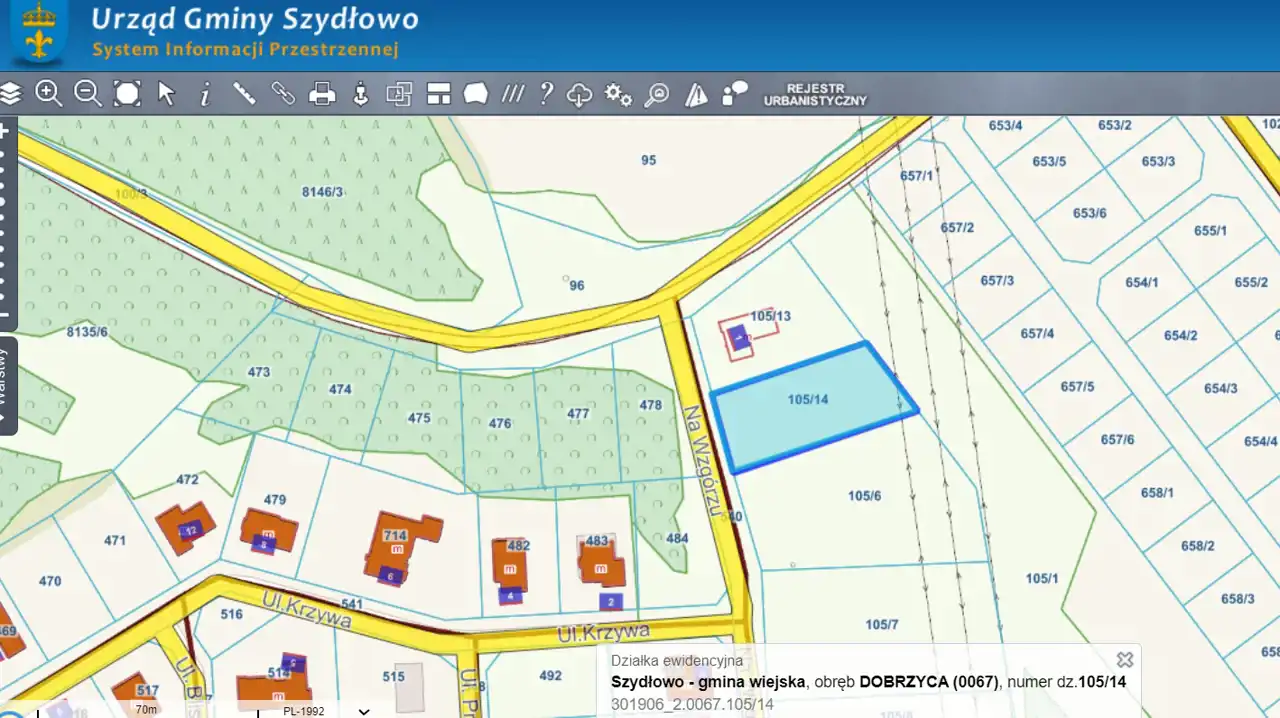The width and height of the screenshot is (1280, 718).
Task: Click the Na Wzgórzu street label
Action: [x=703, y=459]
